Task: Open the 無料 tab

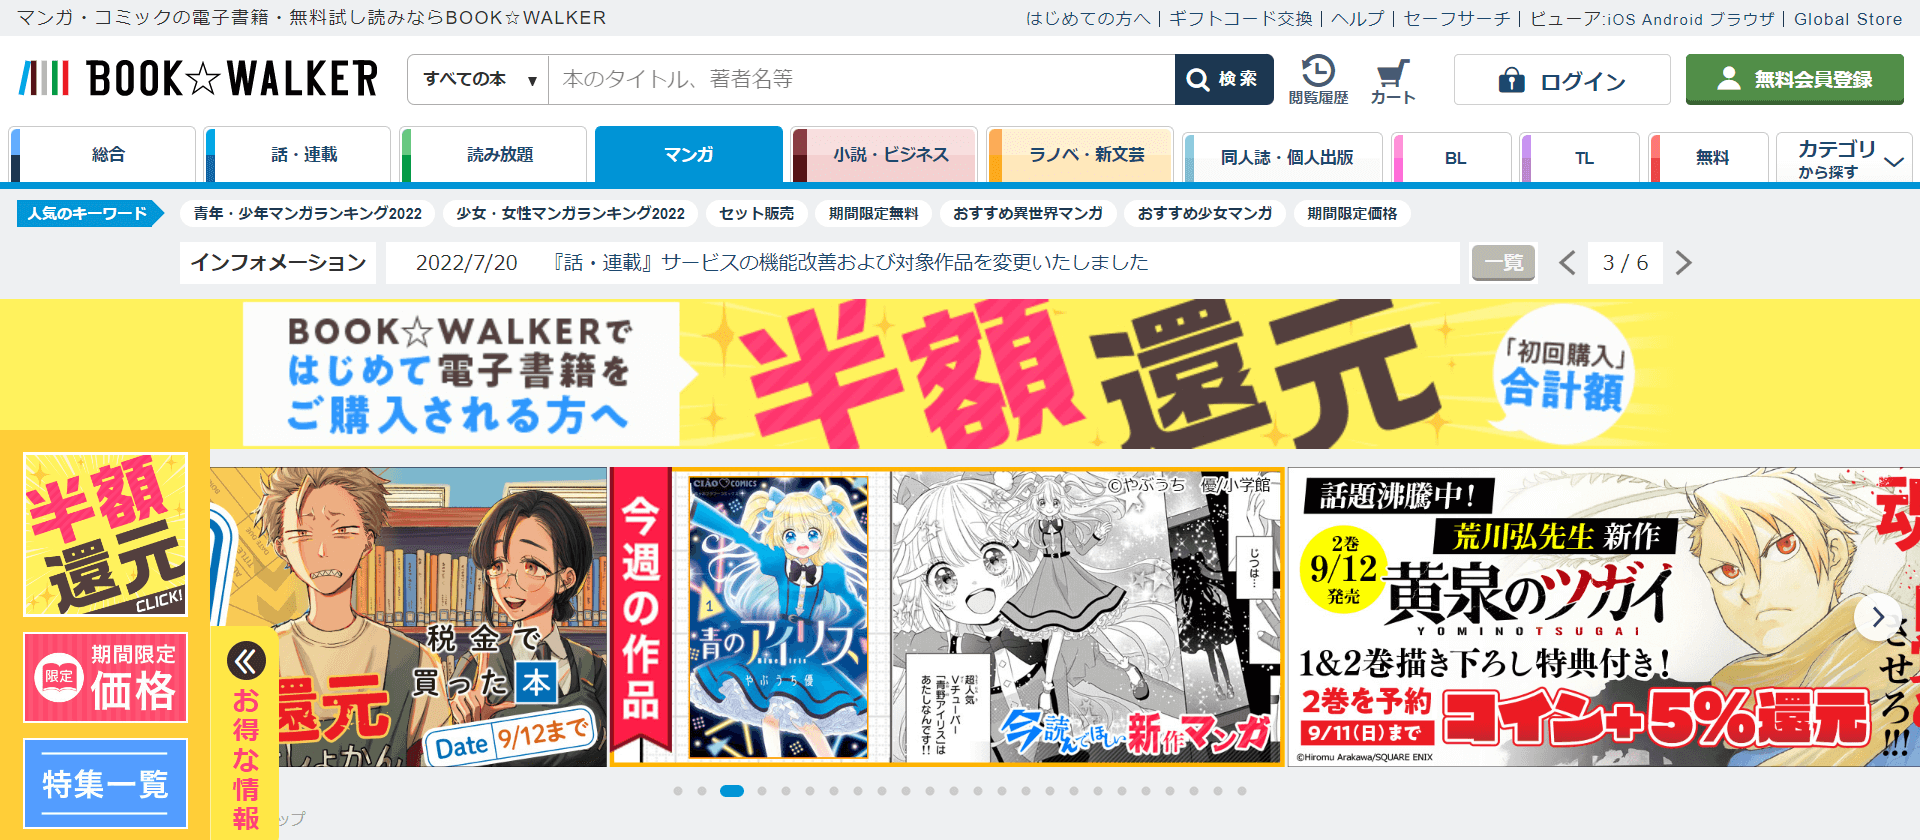Action: pyautogui.click(x=1709, y=157)
